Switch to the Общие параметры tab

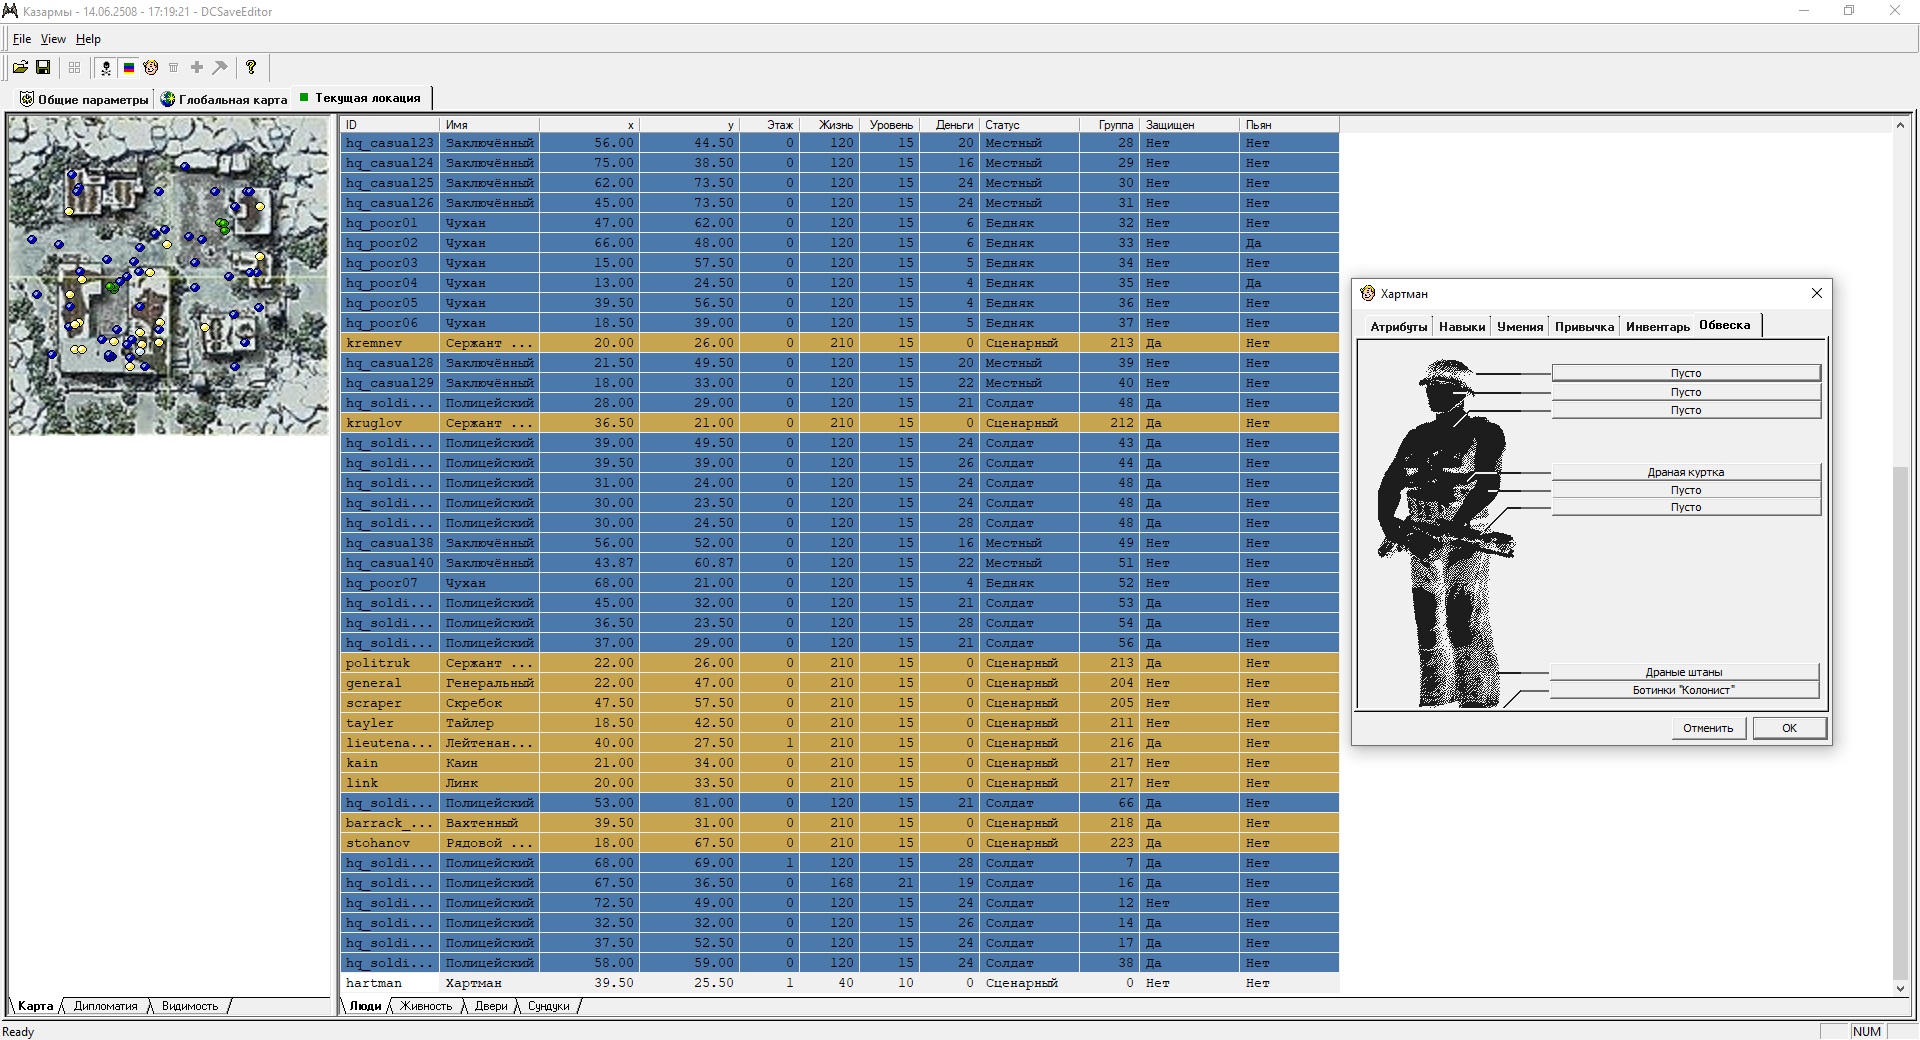(x=84, y=99)
